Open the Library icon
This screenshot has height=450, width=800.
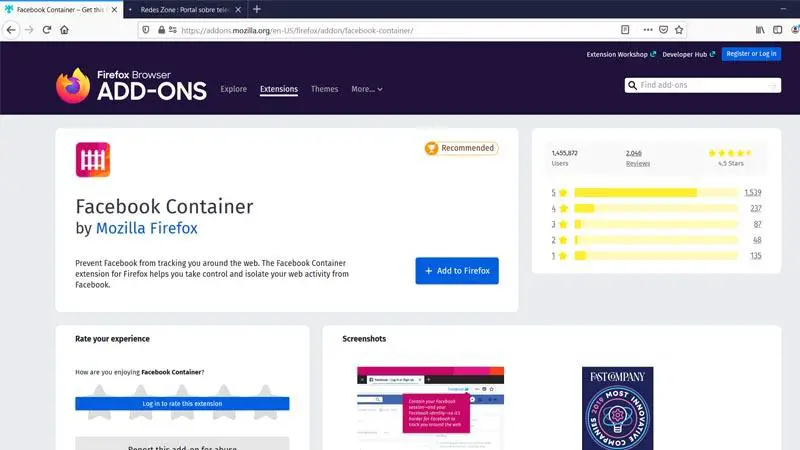point(760,30)
